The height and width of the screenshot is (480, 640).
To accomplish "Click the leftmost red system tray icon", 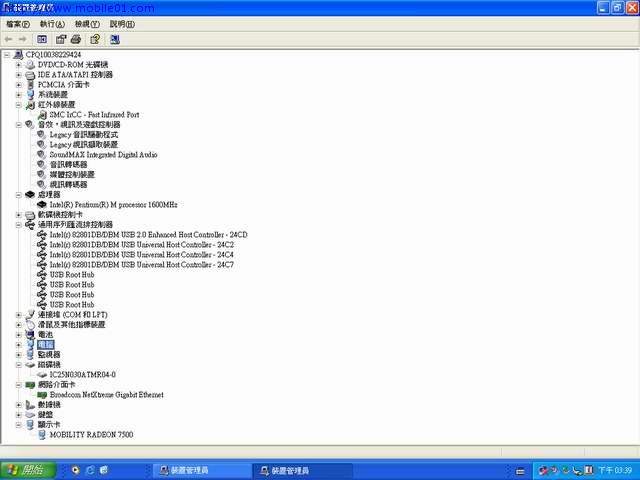I will click(543, 470).
